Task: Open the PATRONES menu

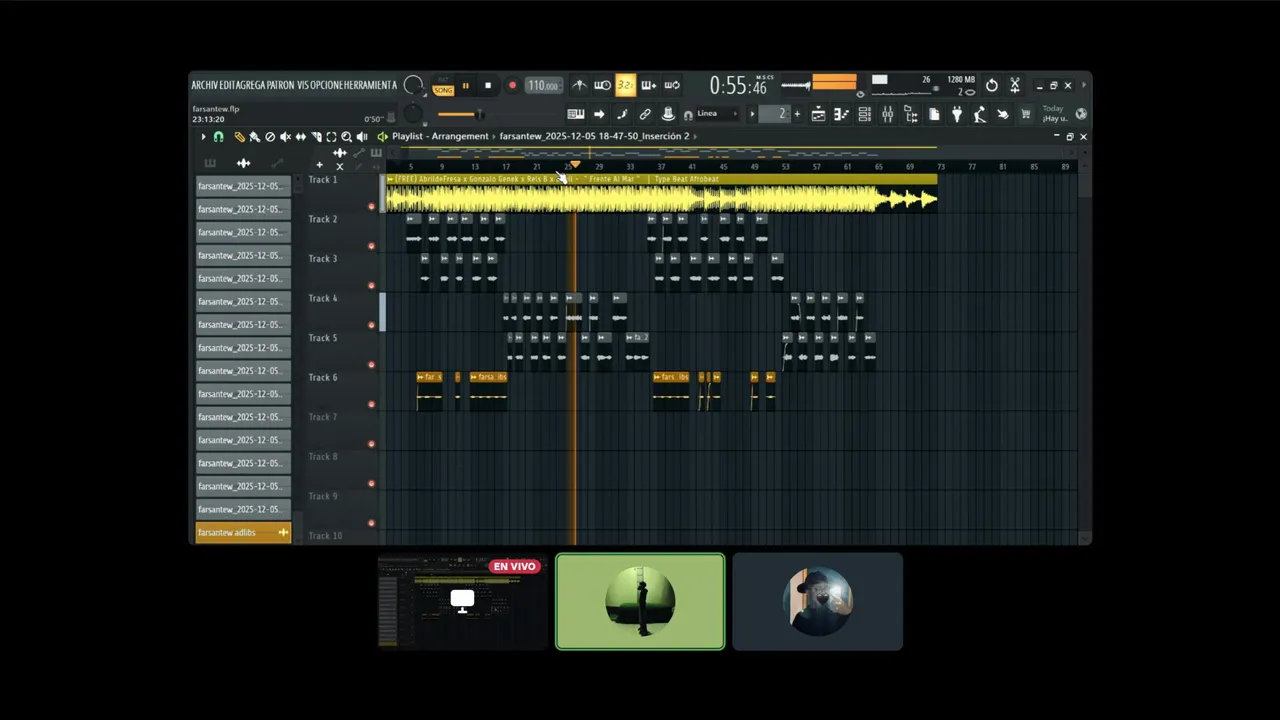Action: pyautogui.click(x=280, y=85)
